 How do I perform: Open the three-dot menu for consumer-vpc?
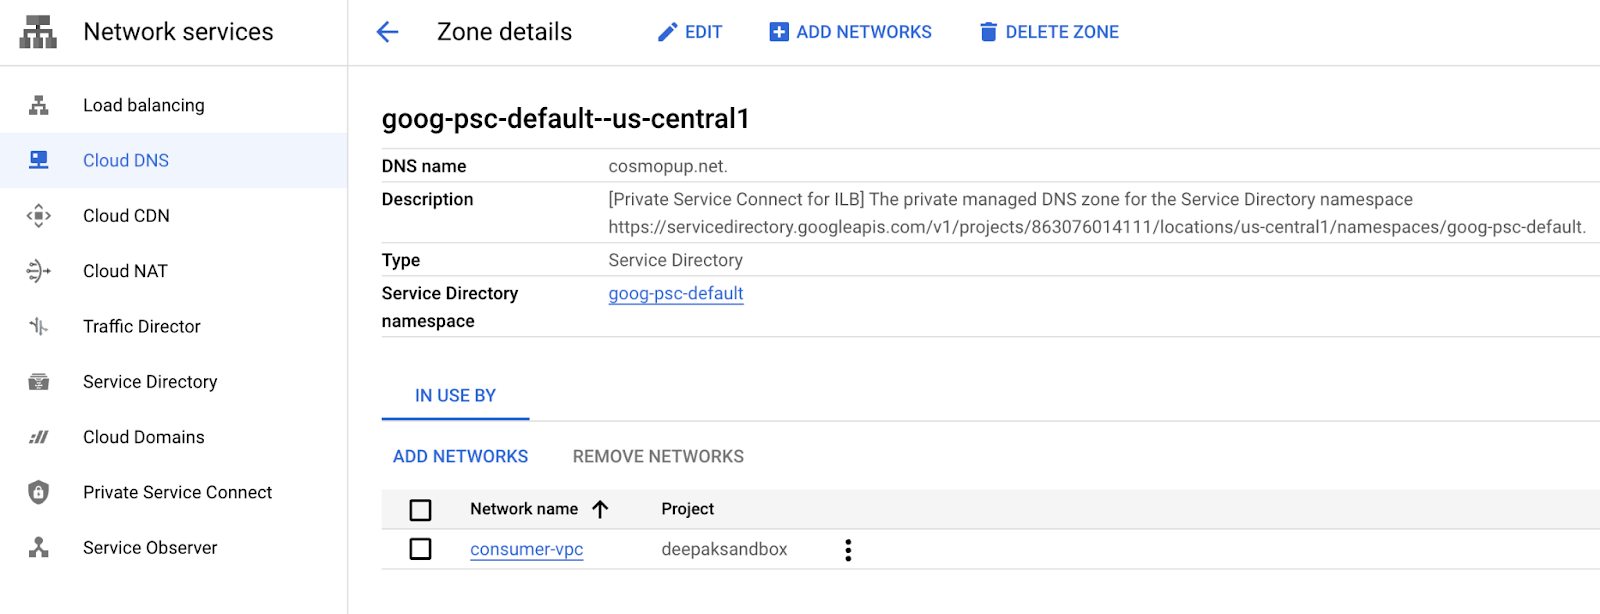pos(848,550)
